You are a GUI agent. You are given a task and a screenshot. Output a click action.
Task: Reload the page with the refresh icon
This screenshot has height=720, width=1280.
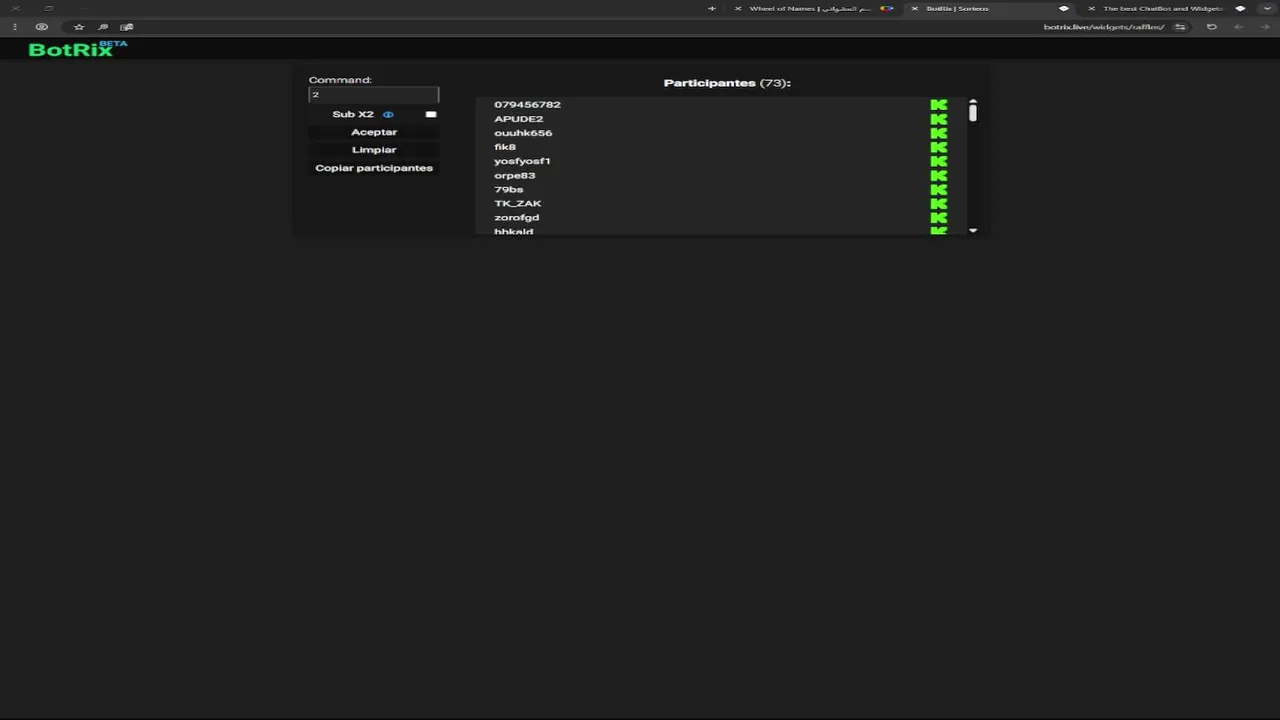coord(1211,27)
